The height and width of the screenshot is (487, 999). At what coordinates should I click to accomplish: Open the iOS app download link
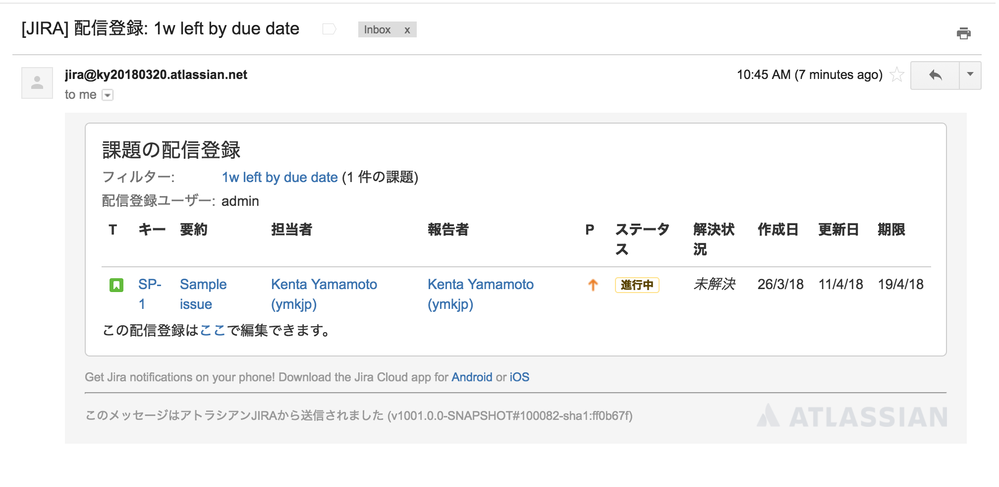pyautogui.click(x=519, y=377)
